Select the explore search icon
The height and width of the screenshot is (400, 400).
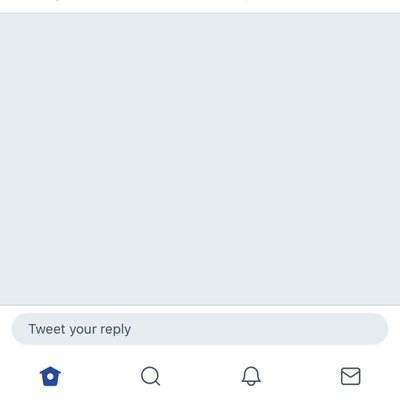tap(151, 376)
